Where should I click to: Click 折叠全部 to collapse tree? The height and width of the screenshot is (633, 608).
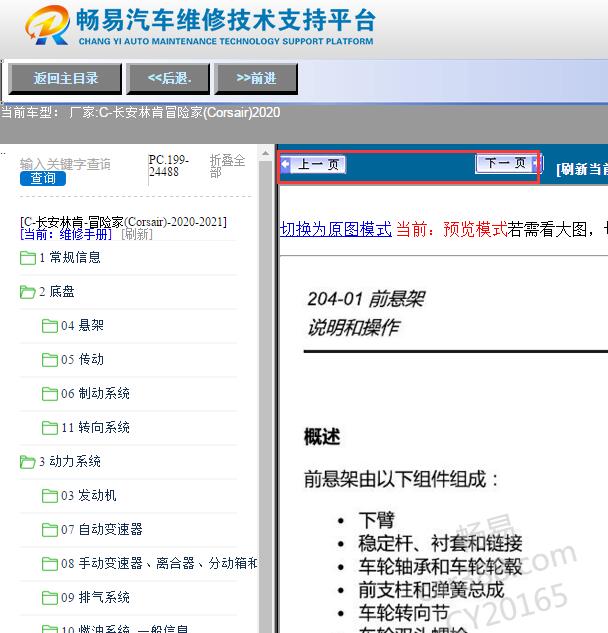227,166
